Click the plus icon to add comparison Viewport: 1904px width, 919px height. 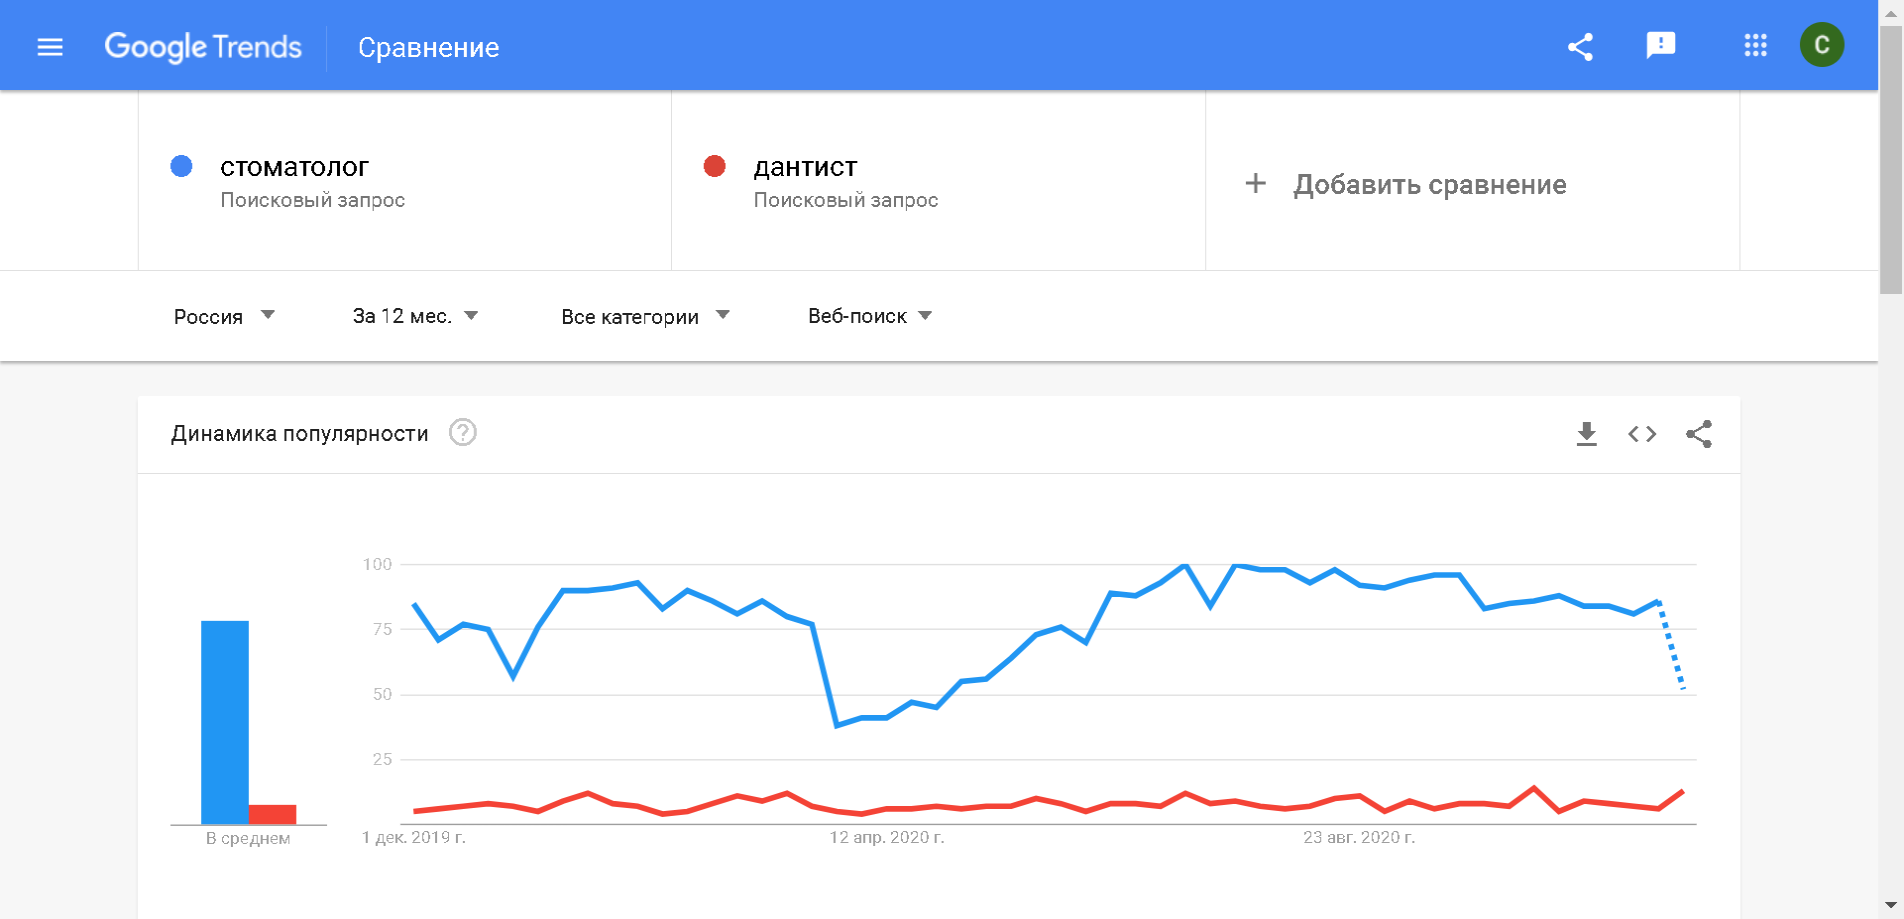(x=1255, y=184)
